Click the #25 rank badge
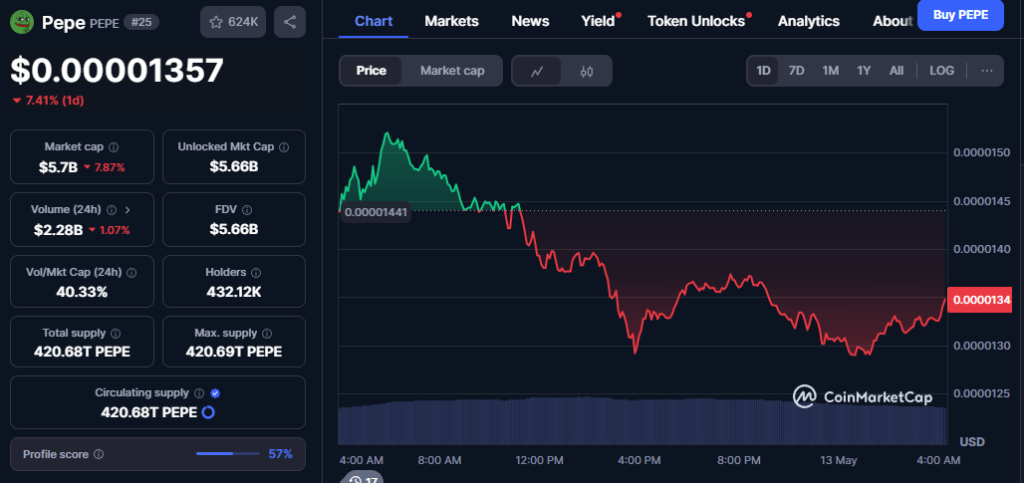This screenshot has height=483, width=1024. 140,22
